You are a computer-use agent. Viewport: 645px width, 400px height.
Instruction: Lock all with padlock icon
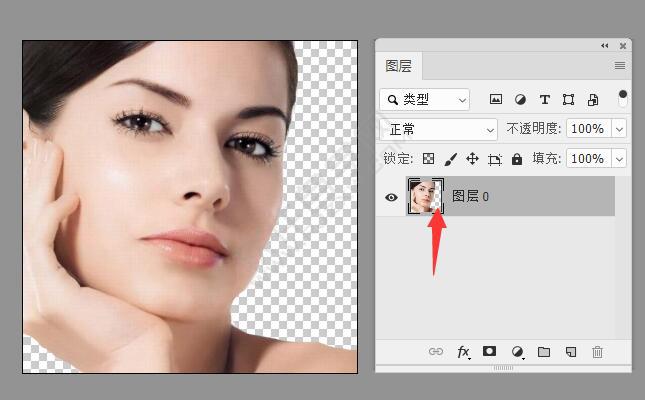[517, 159]
